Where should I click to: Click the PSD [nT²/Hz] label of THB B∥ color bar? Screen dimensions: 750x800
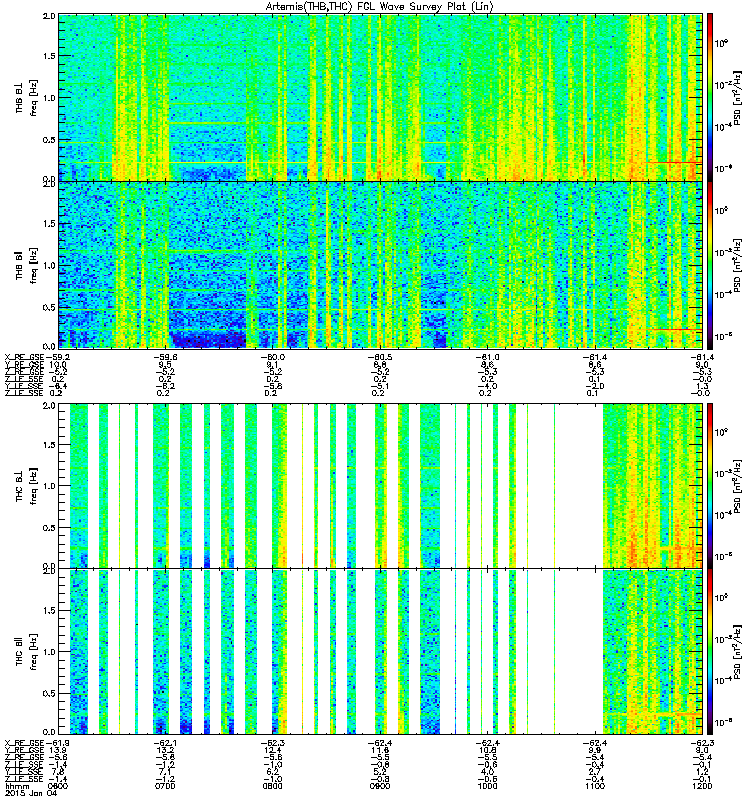[736, 265]
